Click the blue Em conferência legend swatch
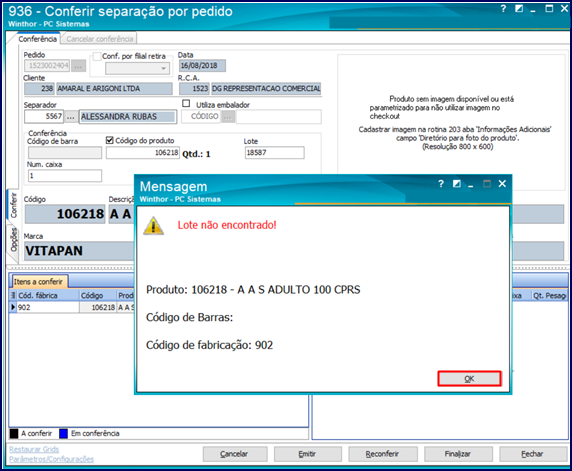The height and width of the screenshot is (471, 572). click(63, 433)
